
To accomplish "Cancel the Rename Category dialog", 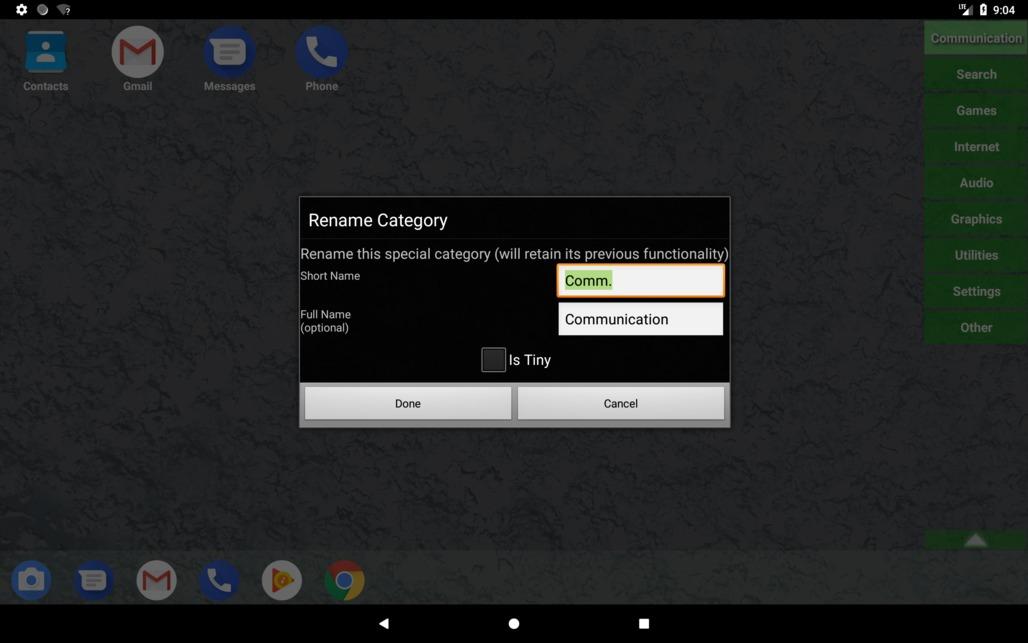I will tap(620, 403).
